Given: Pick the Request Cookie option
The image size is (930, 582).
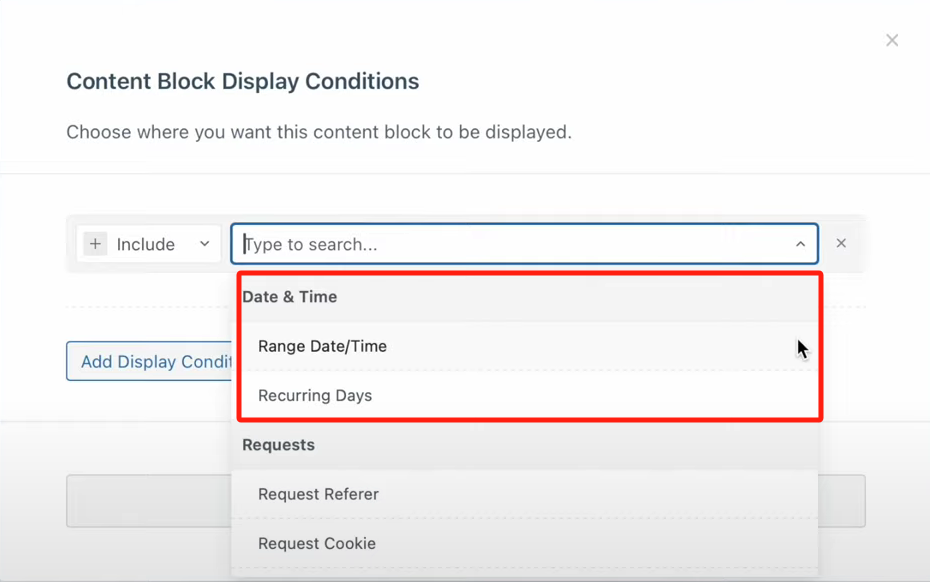Looking at the screenshot, I should (x=317, y=543).
